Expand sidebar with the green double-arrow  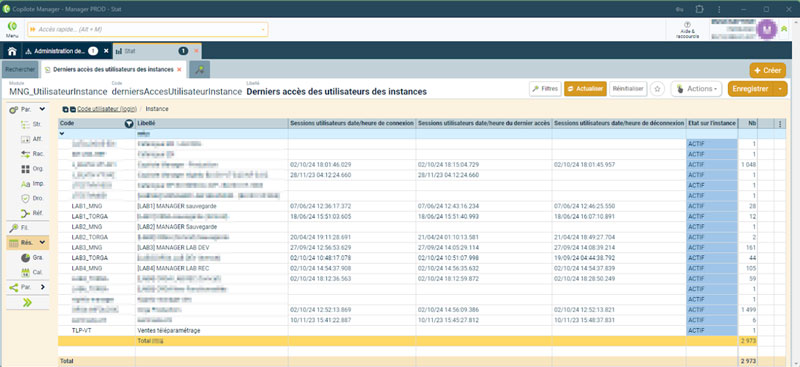tap(27, 303)
